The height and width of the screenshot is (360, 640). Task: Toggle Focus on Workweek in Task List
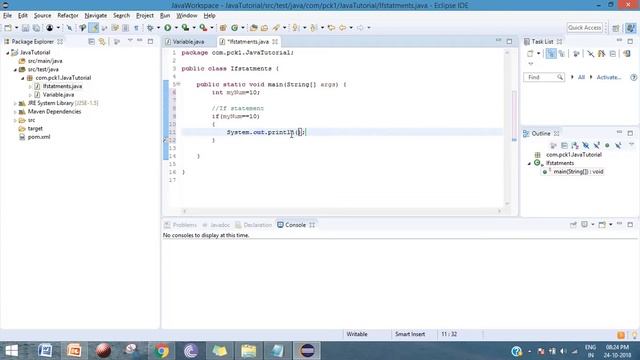[x=576, y=53]
